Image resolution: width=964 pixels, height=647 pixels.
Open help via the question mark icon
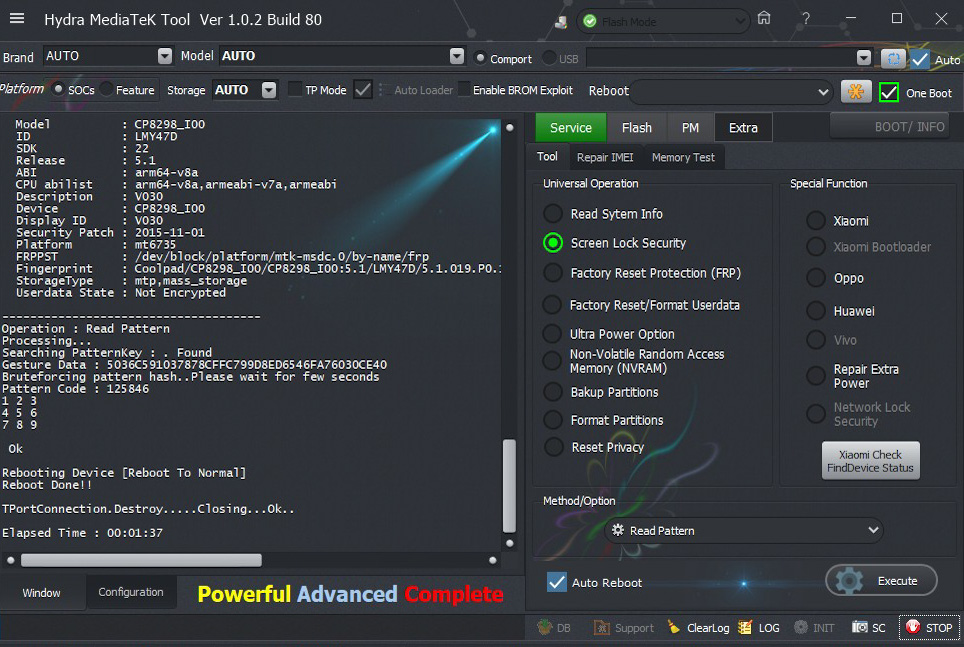805,18
